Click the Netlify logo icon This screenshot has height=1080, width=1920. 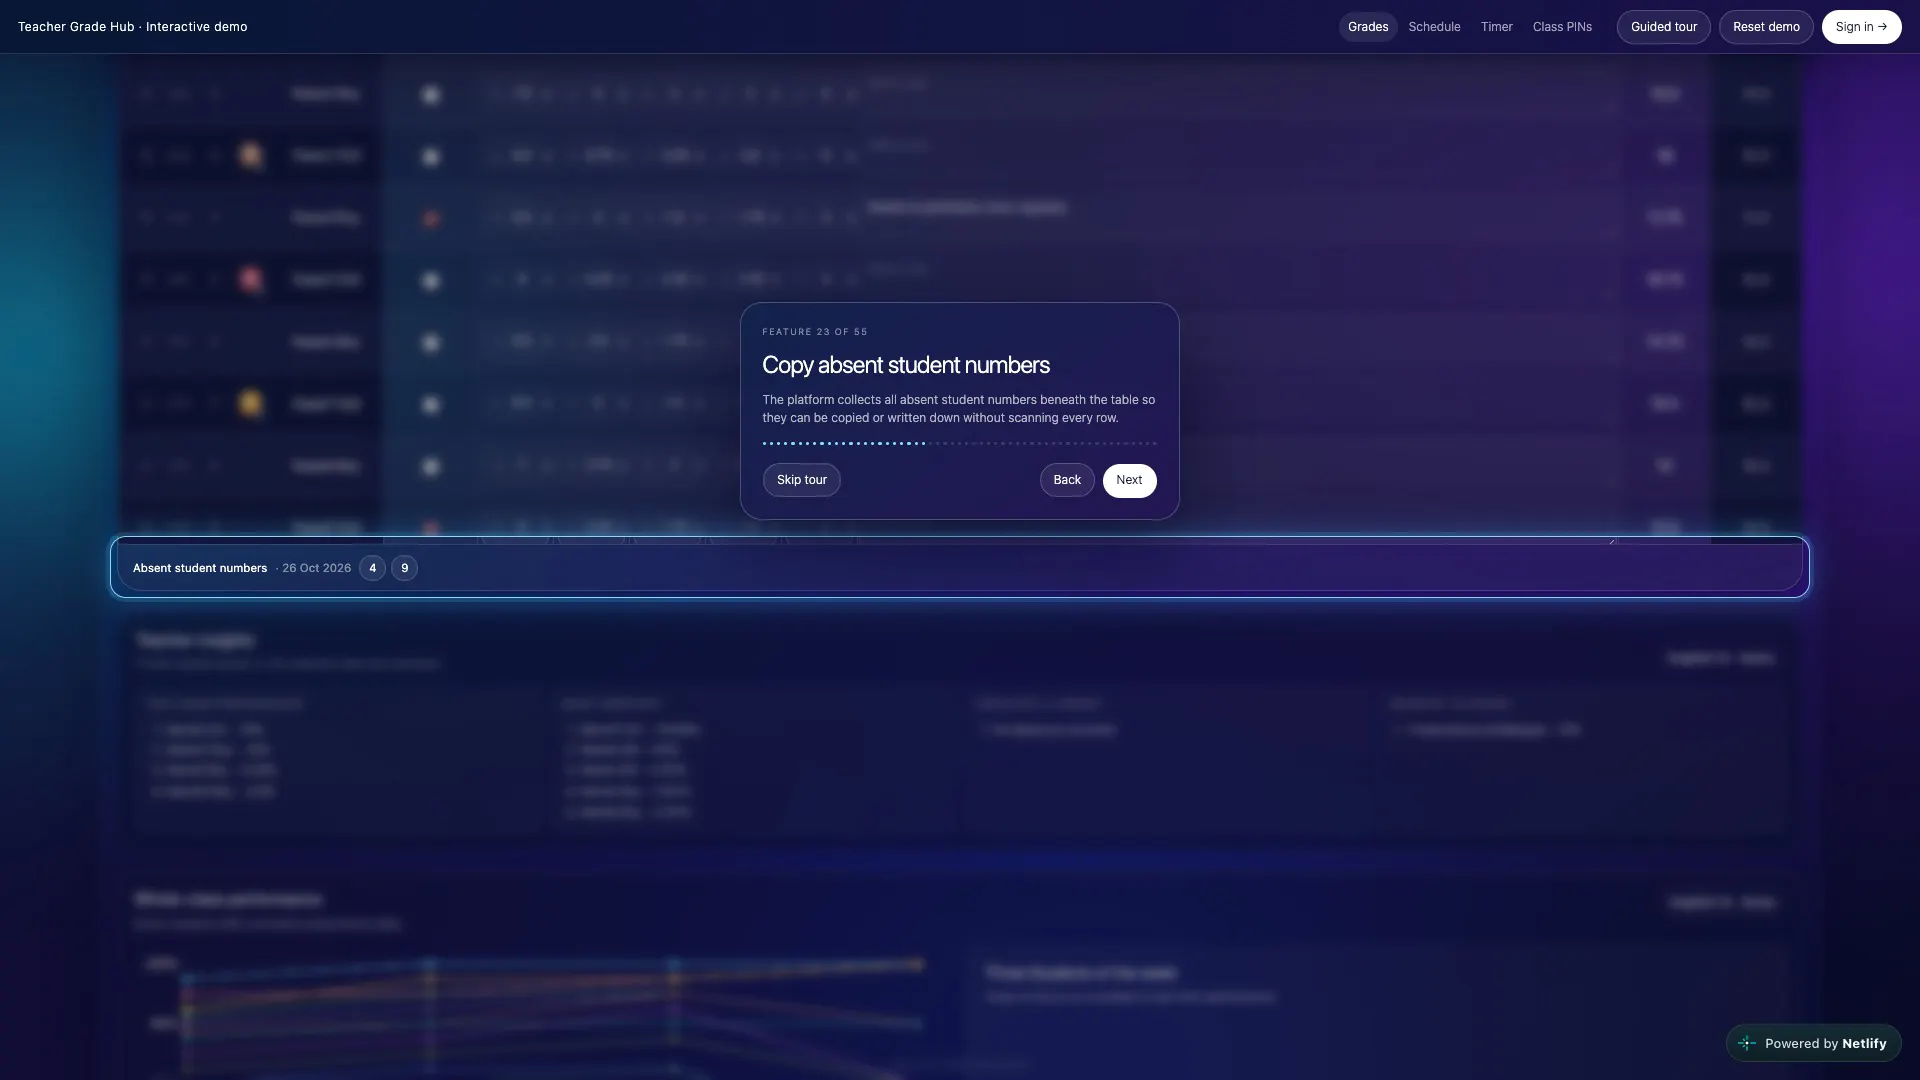1747,1043
